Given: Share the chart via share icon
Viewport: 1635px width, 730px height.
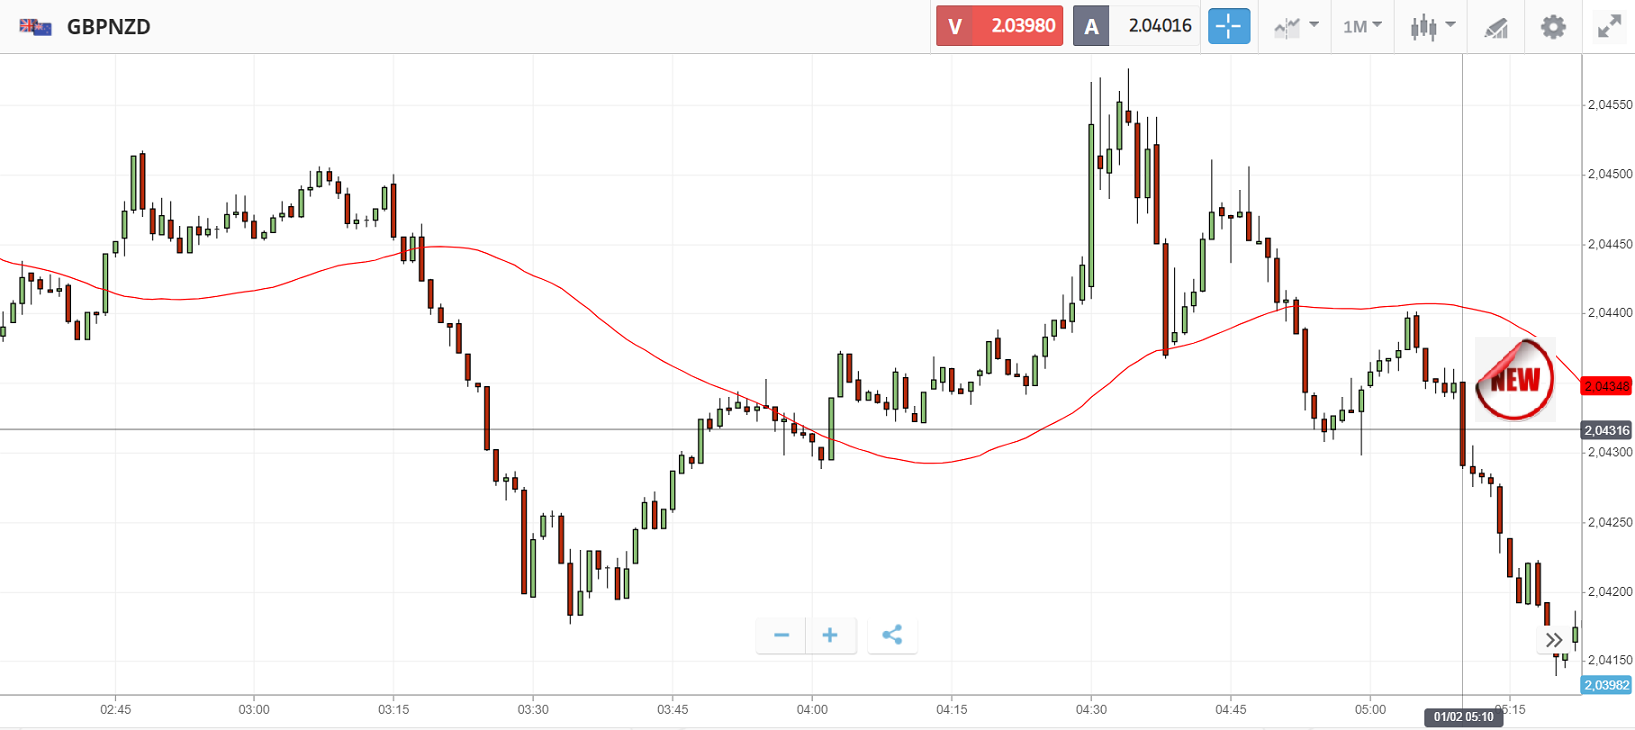Looking at the screenshot, I should [x=892, y=635].
